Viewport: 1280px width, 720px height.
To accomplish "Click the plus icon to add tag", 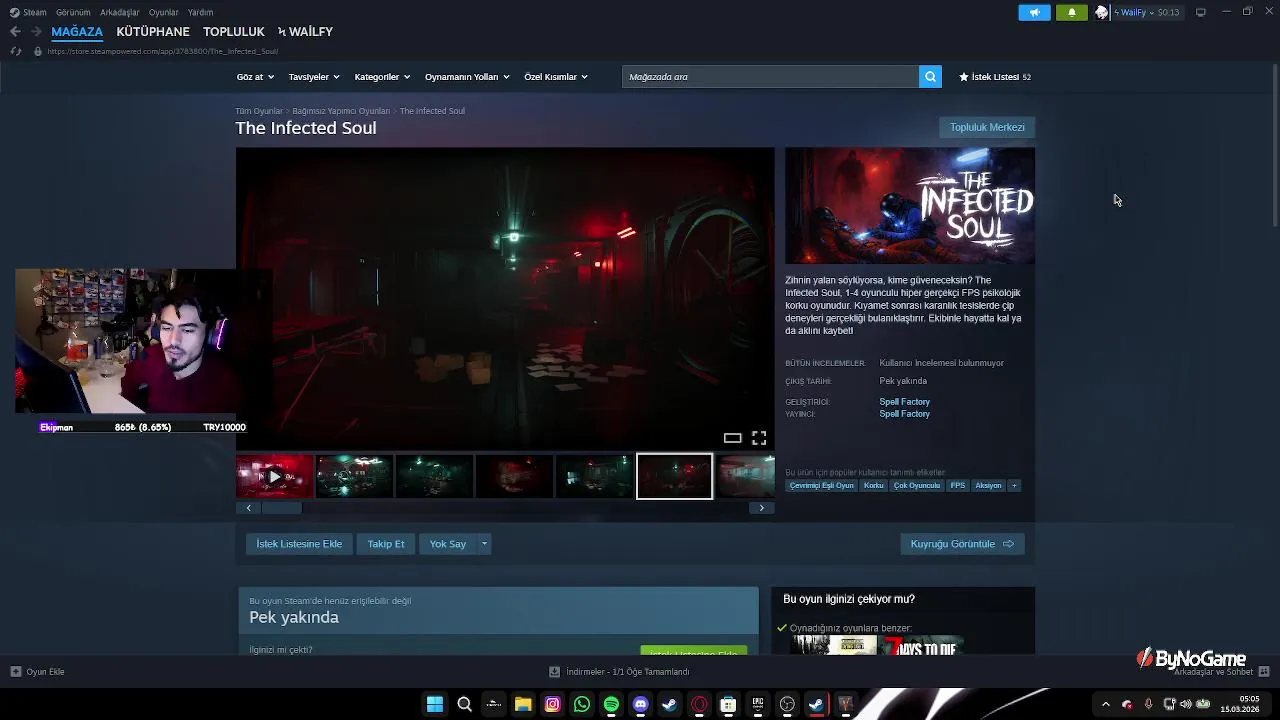I will click(x=1014, y=486).
